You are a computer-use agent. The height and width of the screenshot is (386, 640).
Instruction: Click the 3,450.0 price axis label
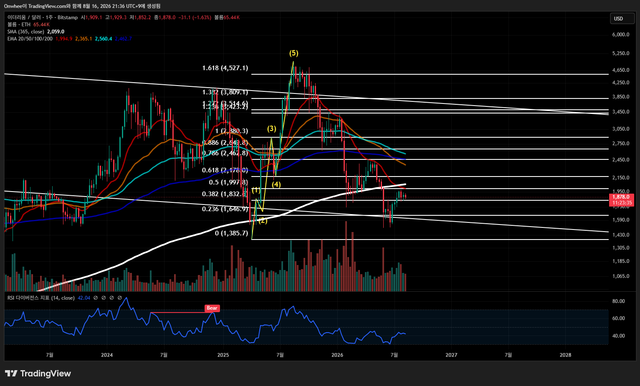pos(621,112)
